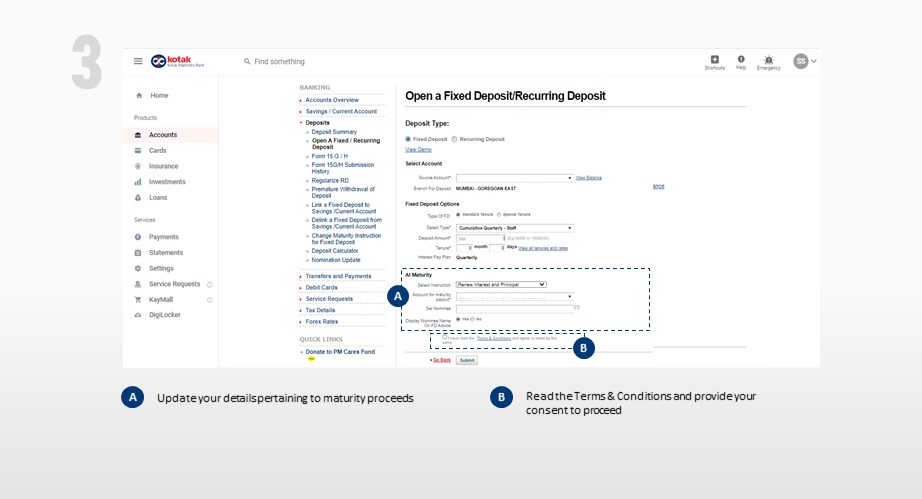Viewport: 922px width, 499px height.
Task: Click the Go Back link
Action: click(442, 360)
